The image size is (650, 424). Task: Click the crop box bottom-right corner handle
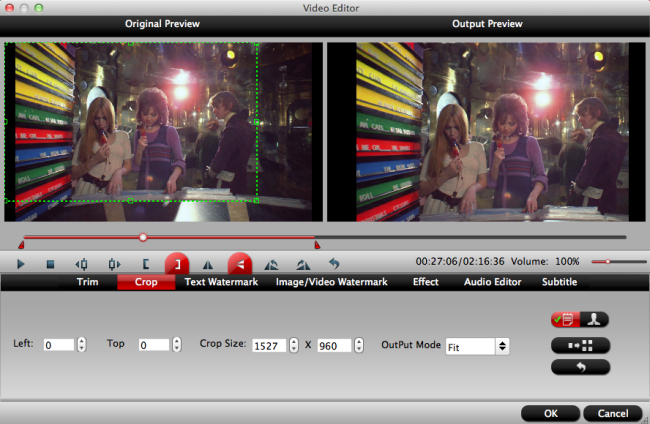coord(257,201)
